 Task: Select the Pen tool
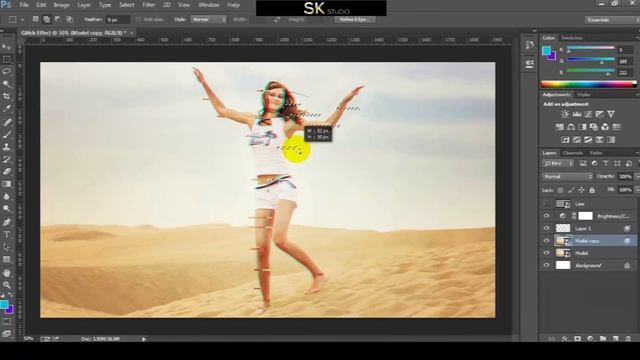7,222
